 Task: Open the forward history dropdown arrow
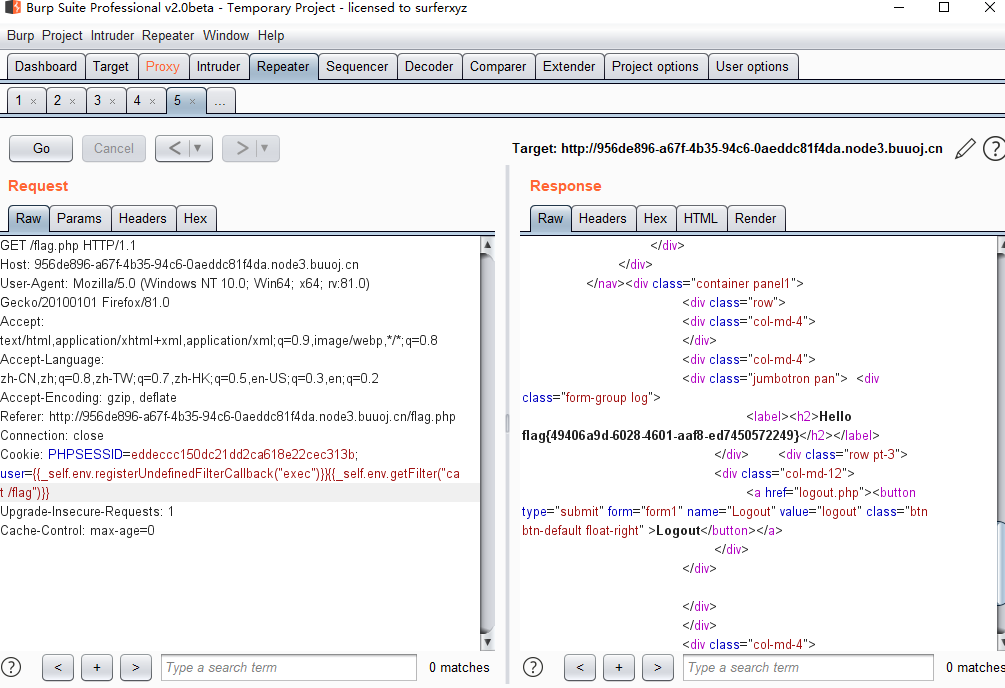[x=265, y=149]
